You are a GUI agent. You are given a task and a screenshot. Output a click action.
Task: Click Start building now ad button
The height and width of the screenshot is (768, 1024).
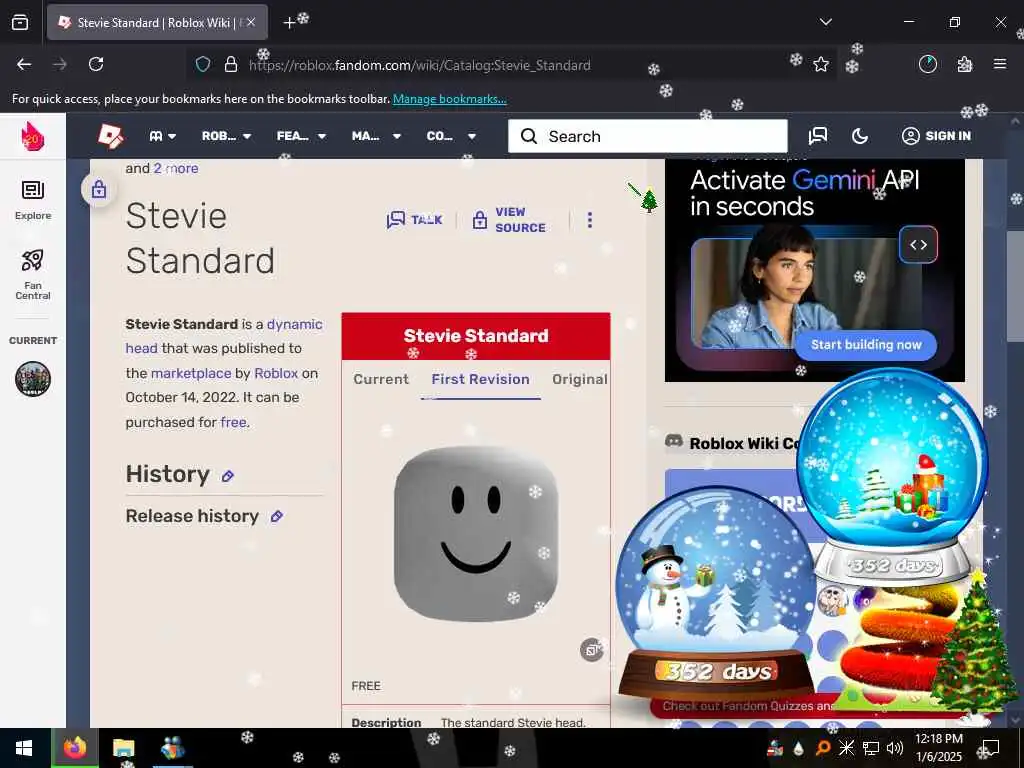pos(866,345)
